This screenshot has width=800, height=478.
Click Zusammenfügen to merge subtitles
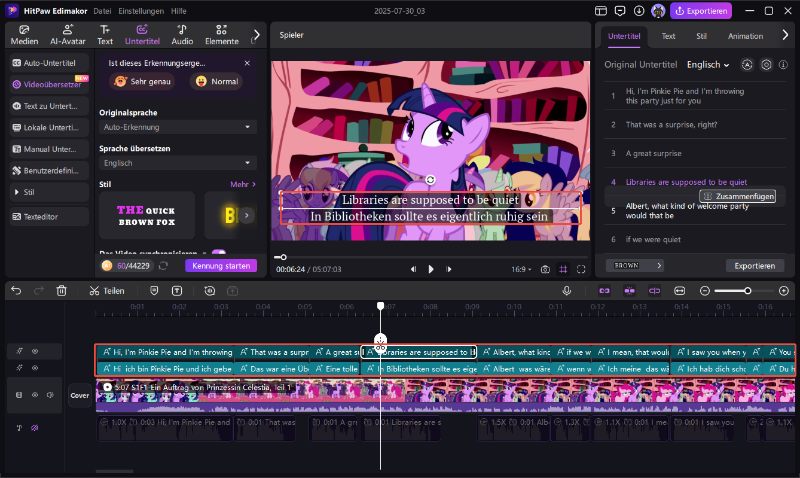[x=739, y=196]
